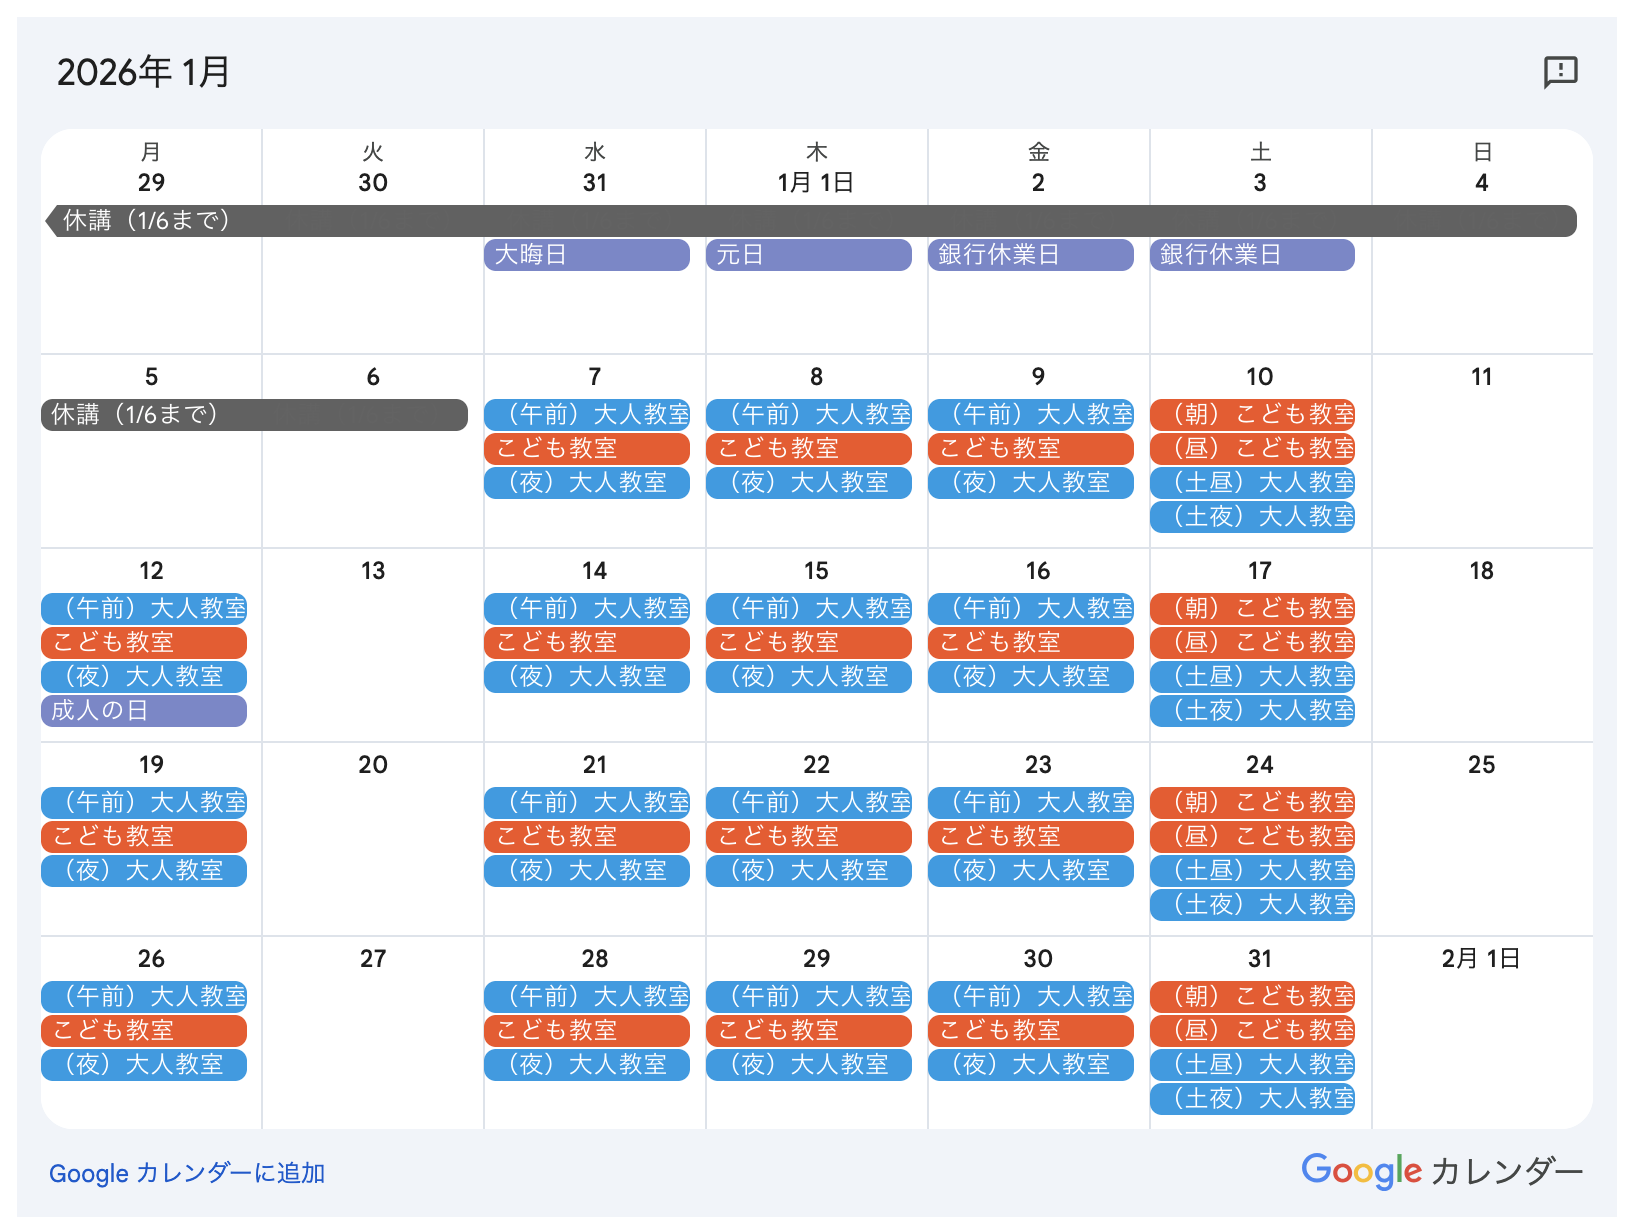Click the Google カレンダー logo

pos(1441,1171)
